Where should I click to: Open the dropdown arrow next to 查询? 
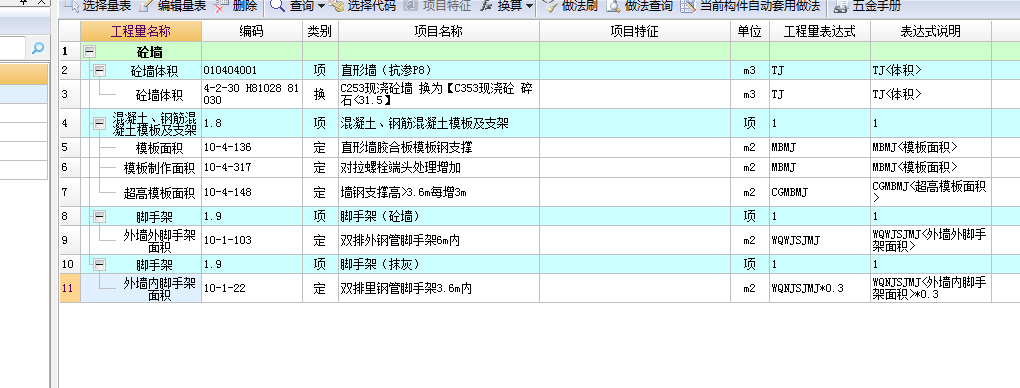[321, 7]
